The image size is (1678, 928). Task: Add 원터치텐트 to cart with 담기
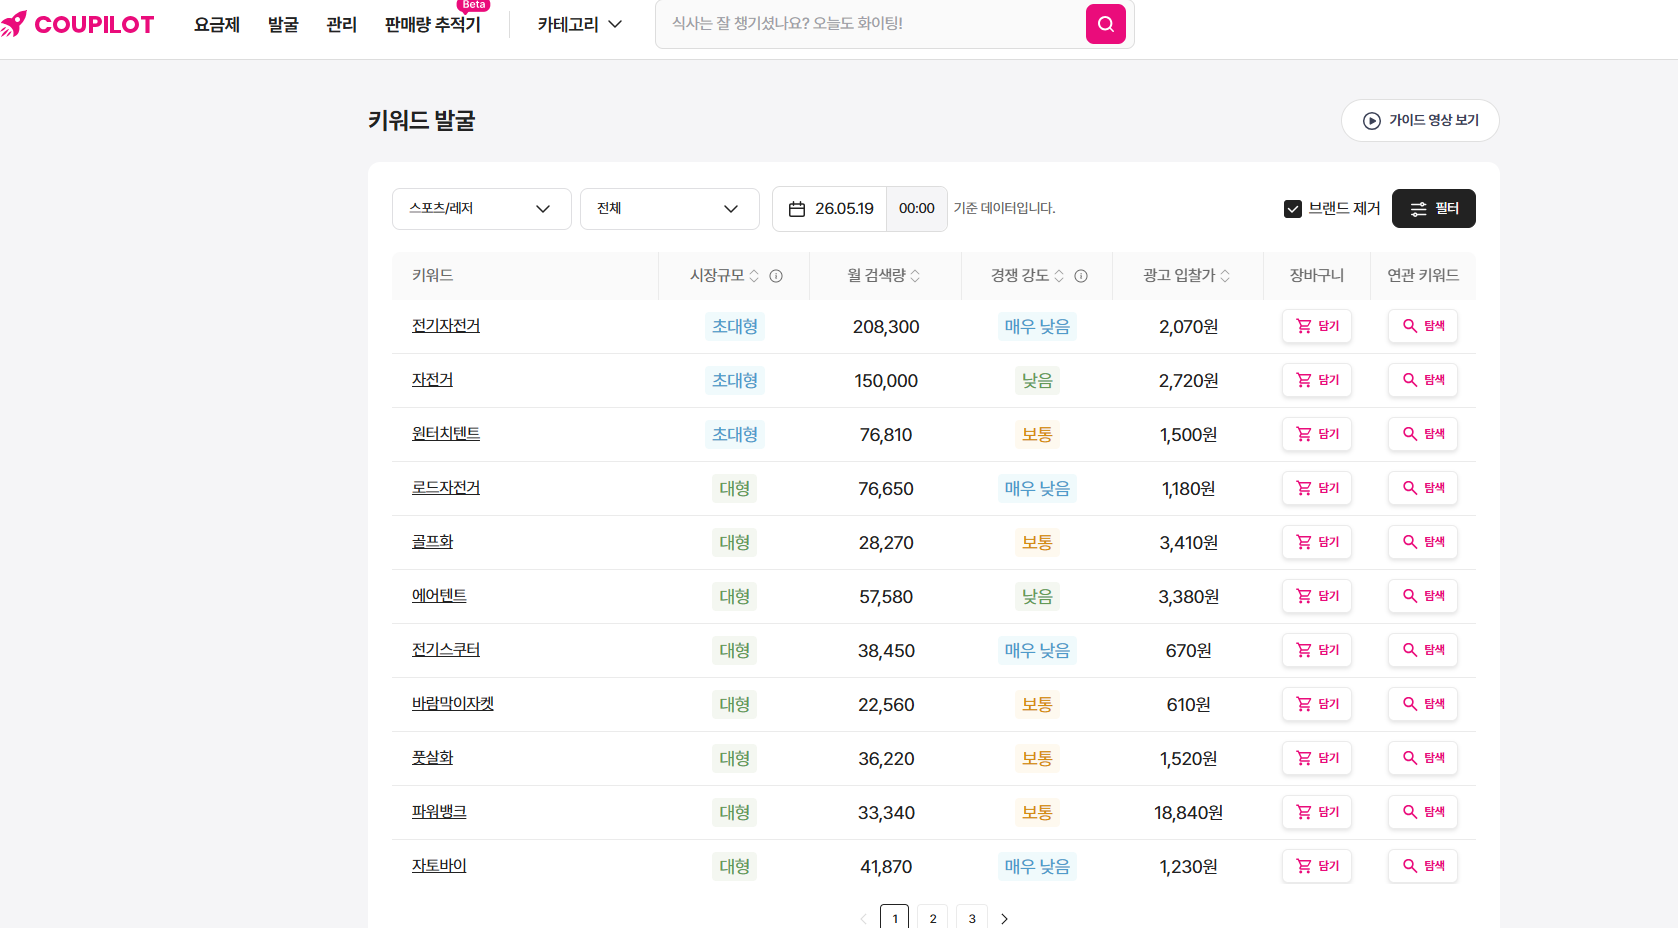click(x=1317, y=434)
